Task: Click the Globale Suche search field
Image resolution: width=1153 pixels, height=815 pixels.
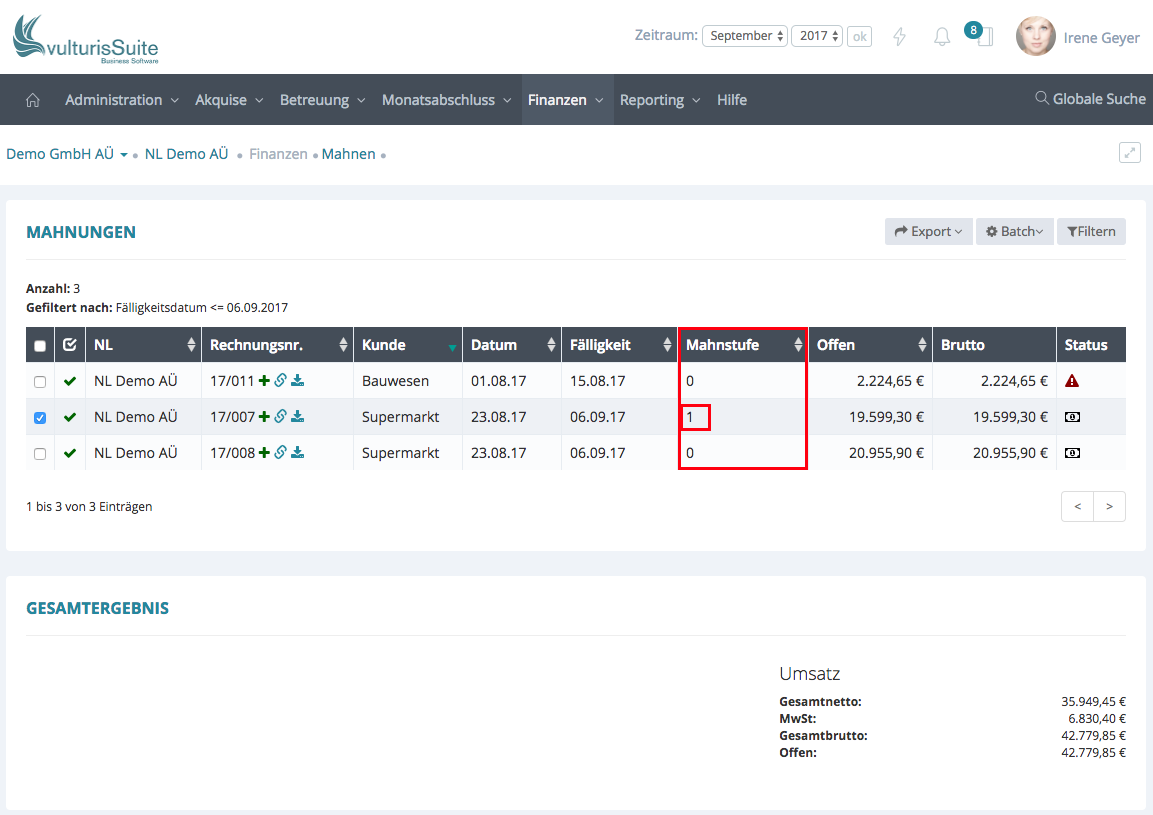Action: pos(1091,99)
